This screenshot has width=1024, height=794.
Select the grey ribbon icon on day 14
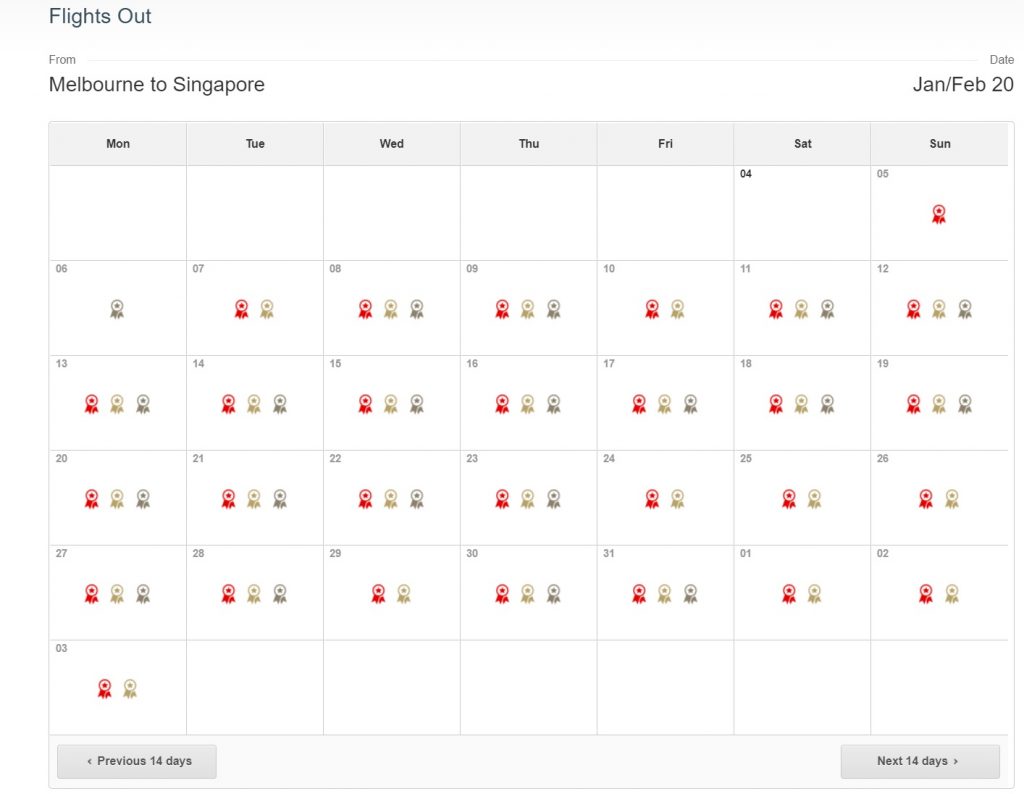point(280,404)
